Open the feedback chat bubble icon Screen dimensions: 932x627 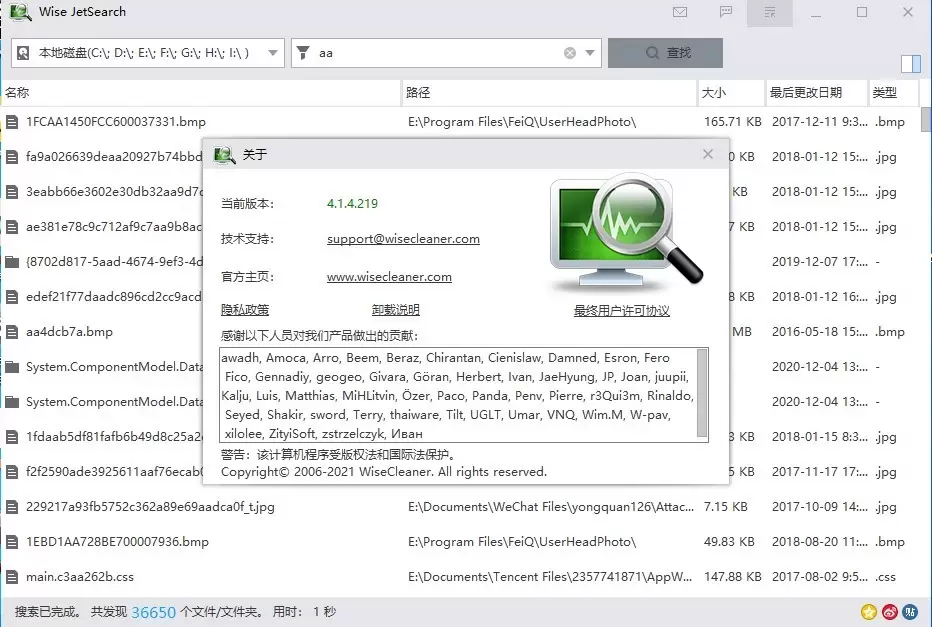[x=726, y=12]
